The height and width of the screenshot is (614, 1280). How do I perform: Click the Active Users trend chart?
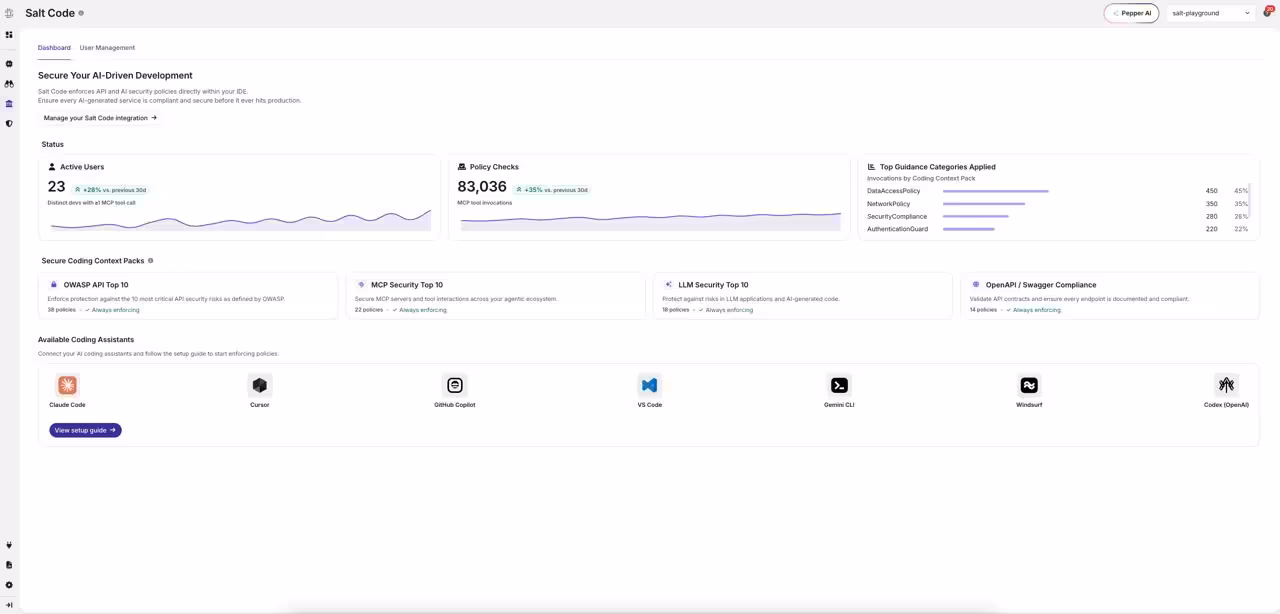(240, 220)
